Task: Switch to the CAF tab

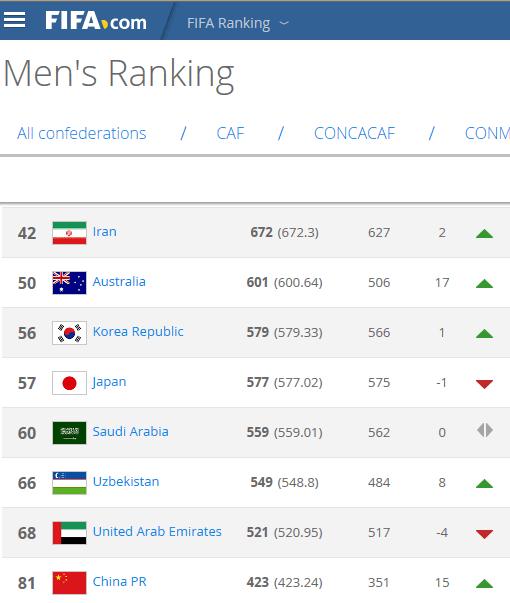Action: [230, 133]
